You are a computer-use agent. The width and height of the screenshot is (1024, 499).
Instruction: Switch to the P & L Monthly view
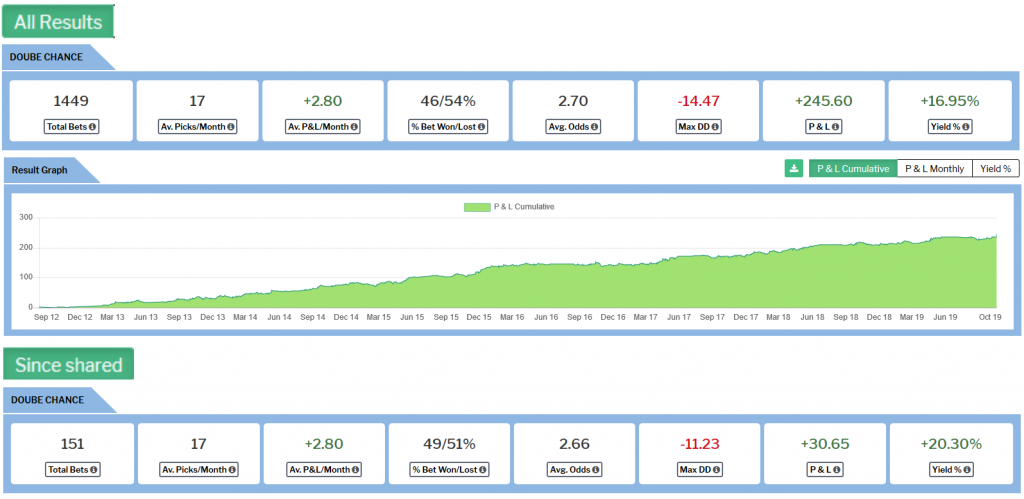[x=934, y=169]
